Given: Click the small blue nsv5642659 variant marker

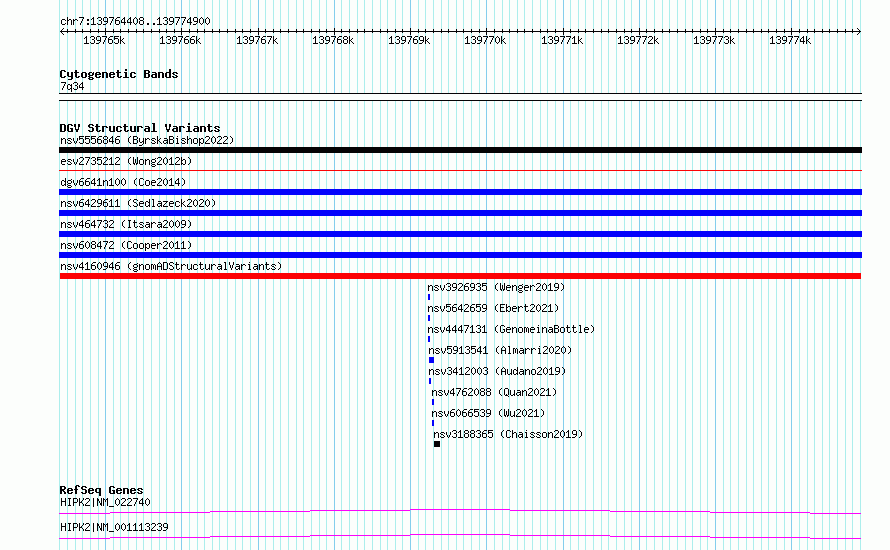Looking at the screenshot, I should click(429, 318).
